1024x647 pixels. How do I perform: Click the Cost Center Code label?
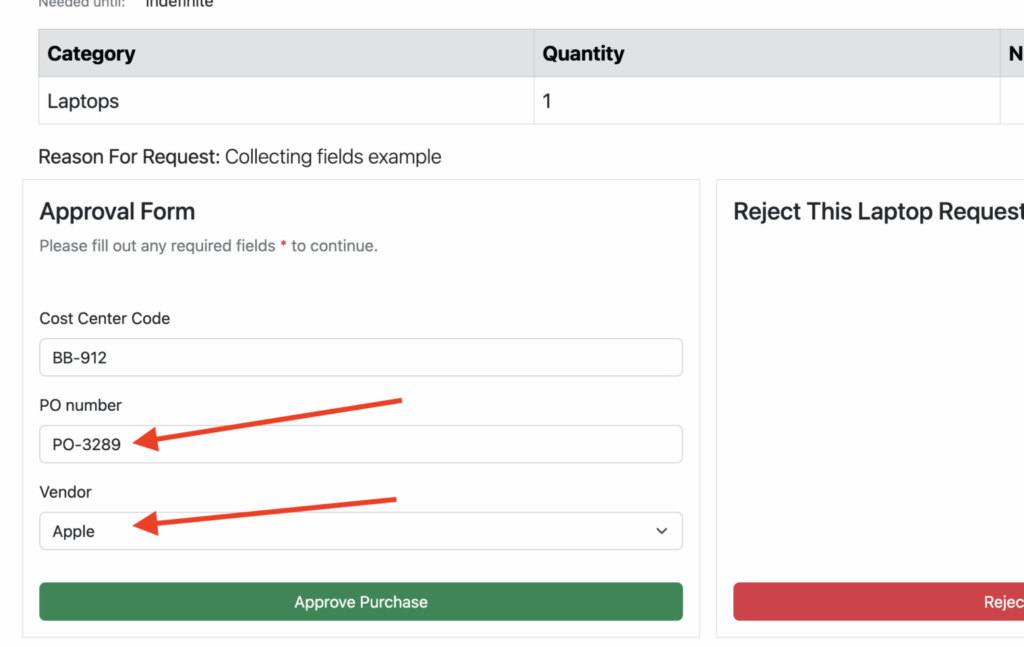[x=104, y=318]
